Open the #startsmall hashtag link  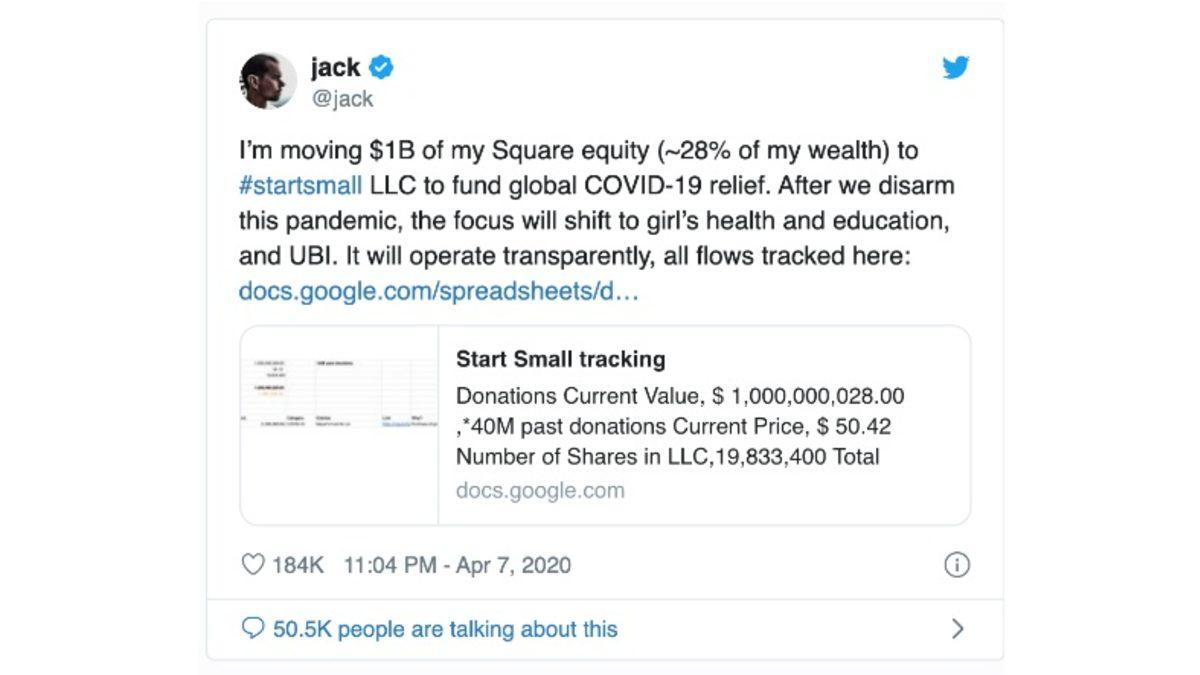(300, 185)
